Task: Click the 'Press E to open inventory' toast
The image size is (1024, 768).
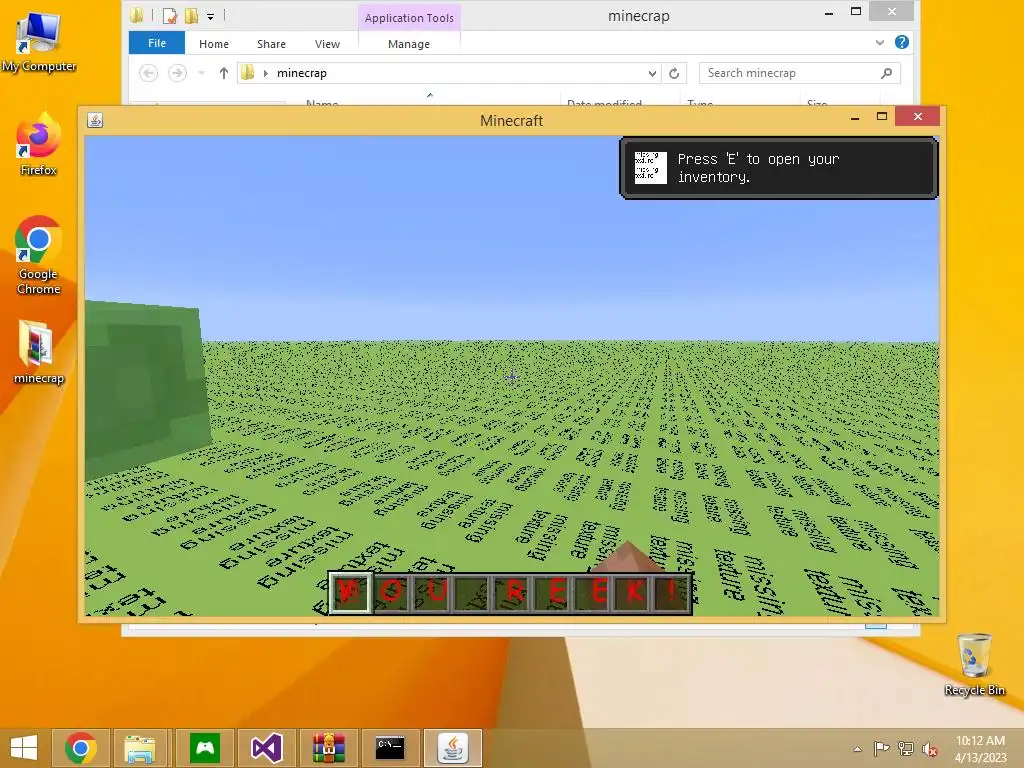Action: [x=778, y=168]
